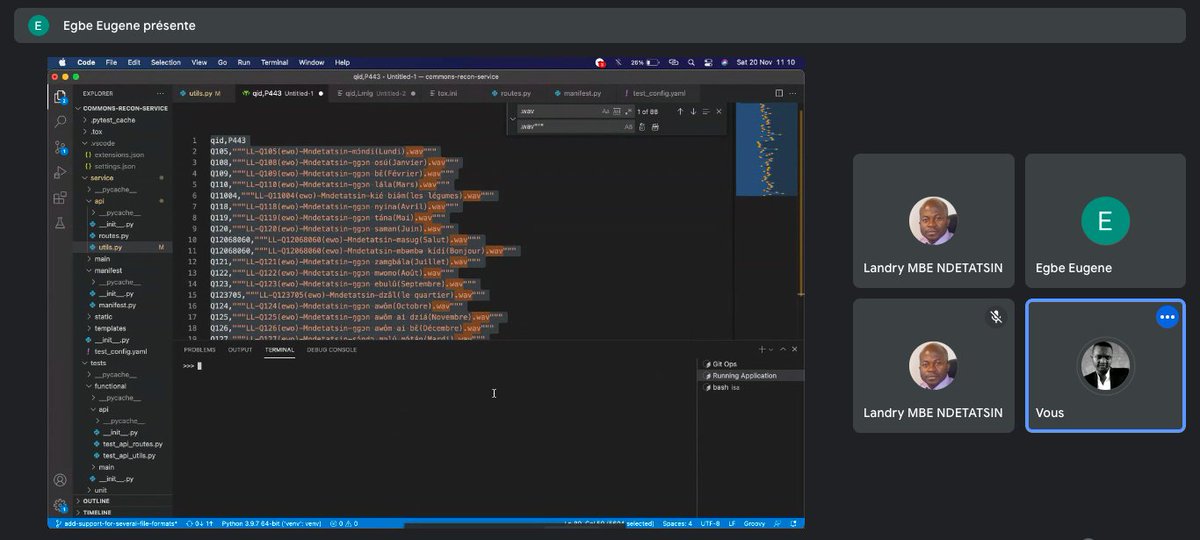Expand the .pytest_cache folder
This screenshot has width=1200, height=540.
[112, 120]
